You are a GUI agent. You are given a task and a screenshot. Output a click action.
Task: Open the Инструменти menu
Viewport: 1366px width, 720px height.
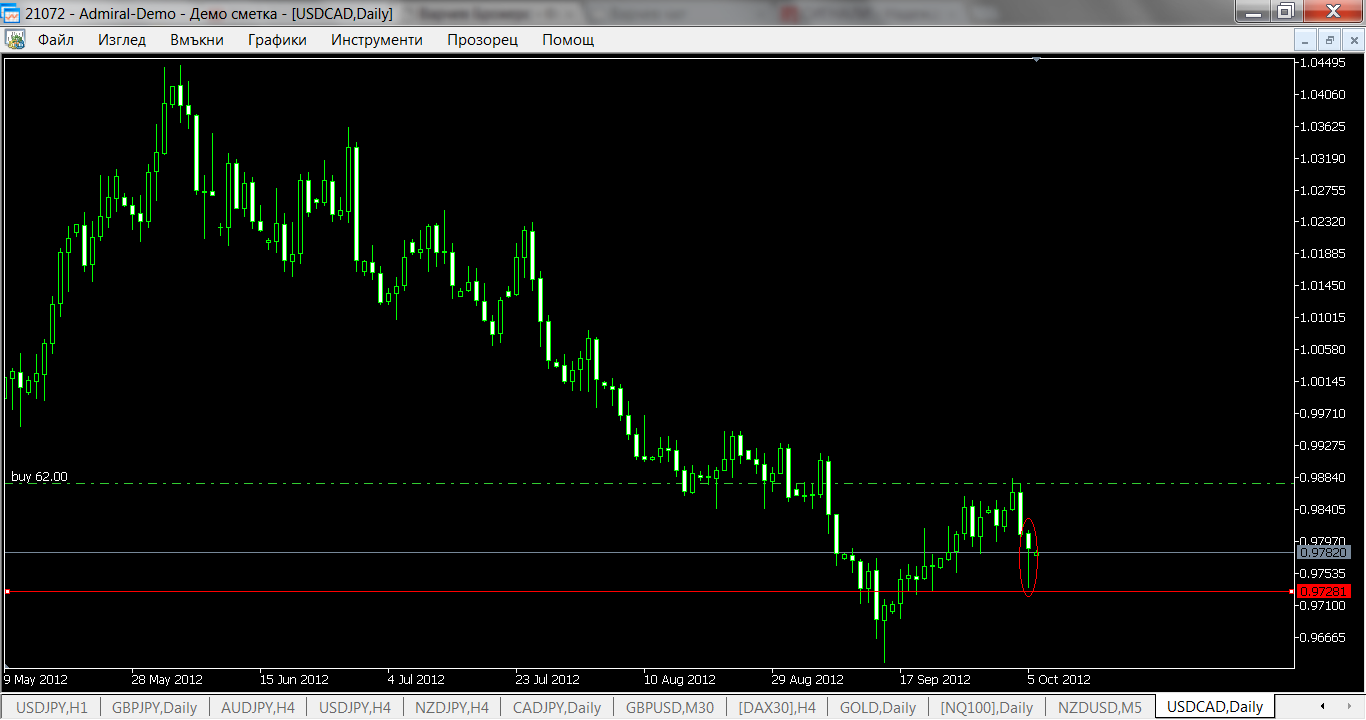point(377,40)
